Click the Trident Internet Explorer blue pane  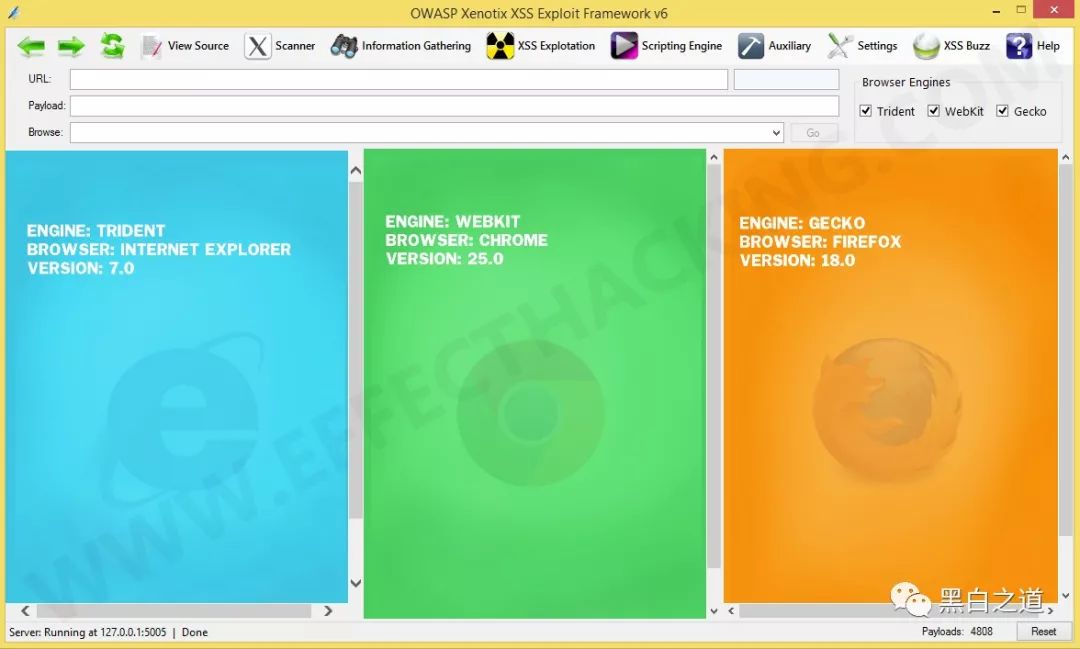click(x=176, y=376)
